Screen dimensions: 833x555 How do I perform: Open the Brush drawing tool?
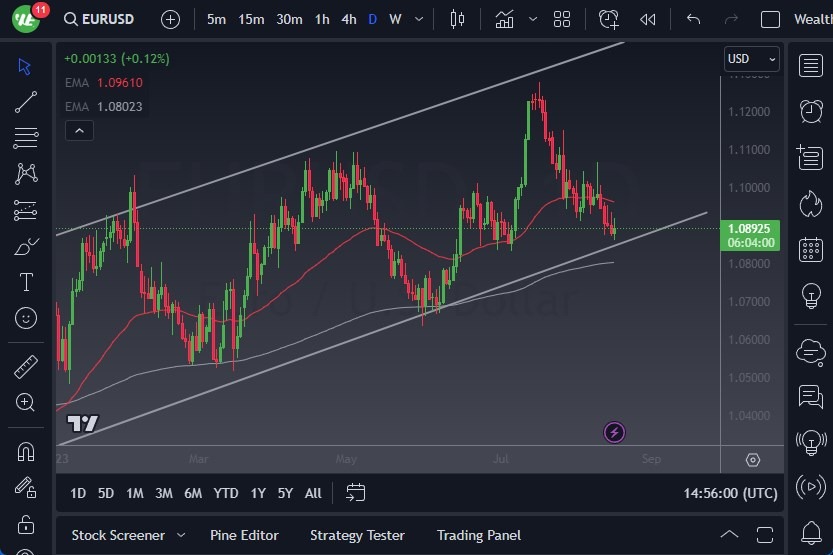pyautogui.click(x=26, y=246)
